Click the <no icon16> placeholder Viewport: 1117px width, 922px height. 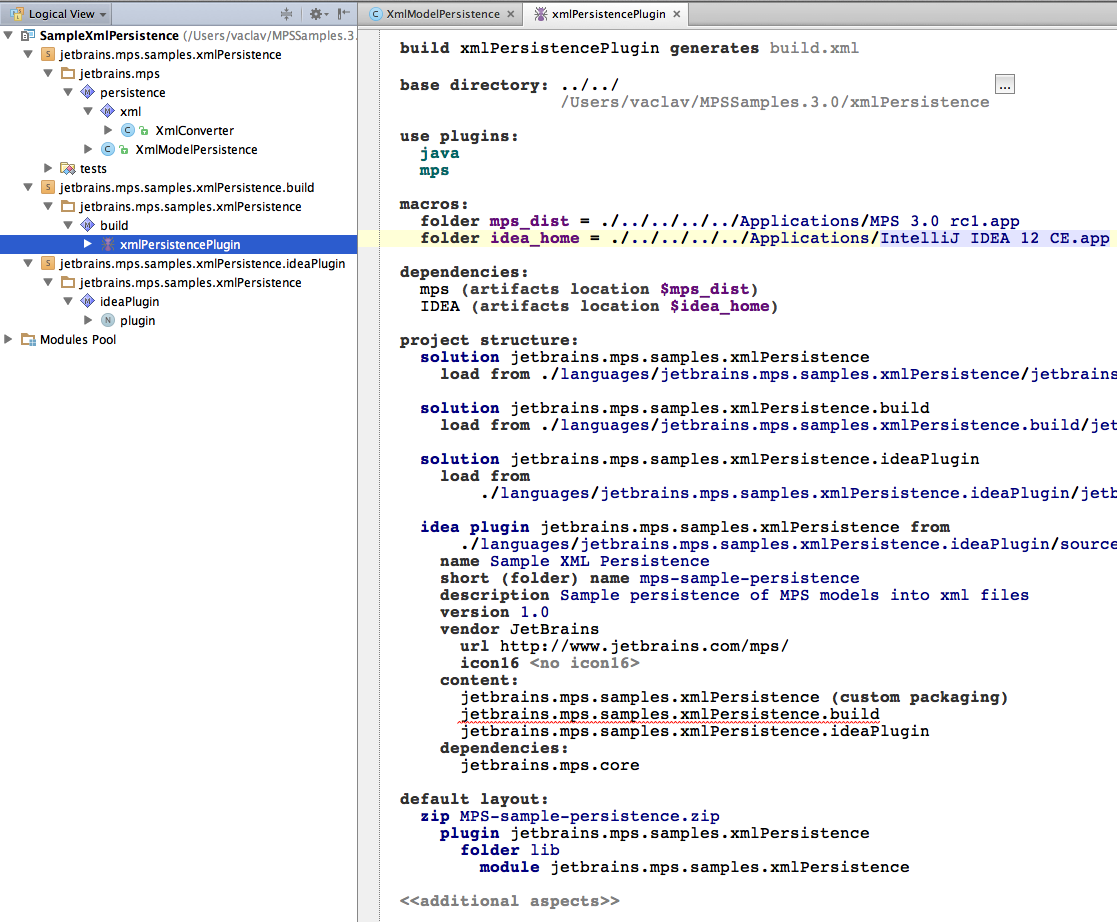[584, 663]
